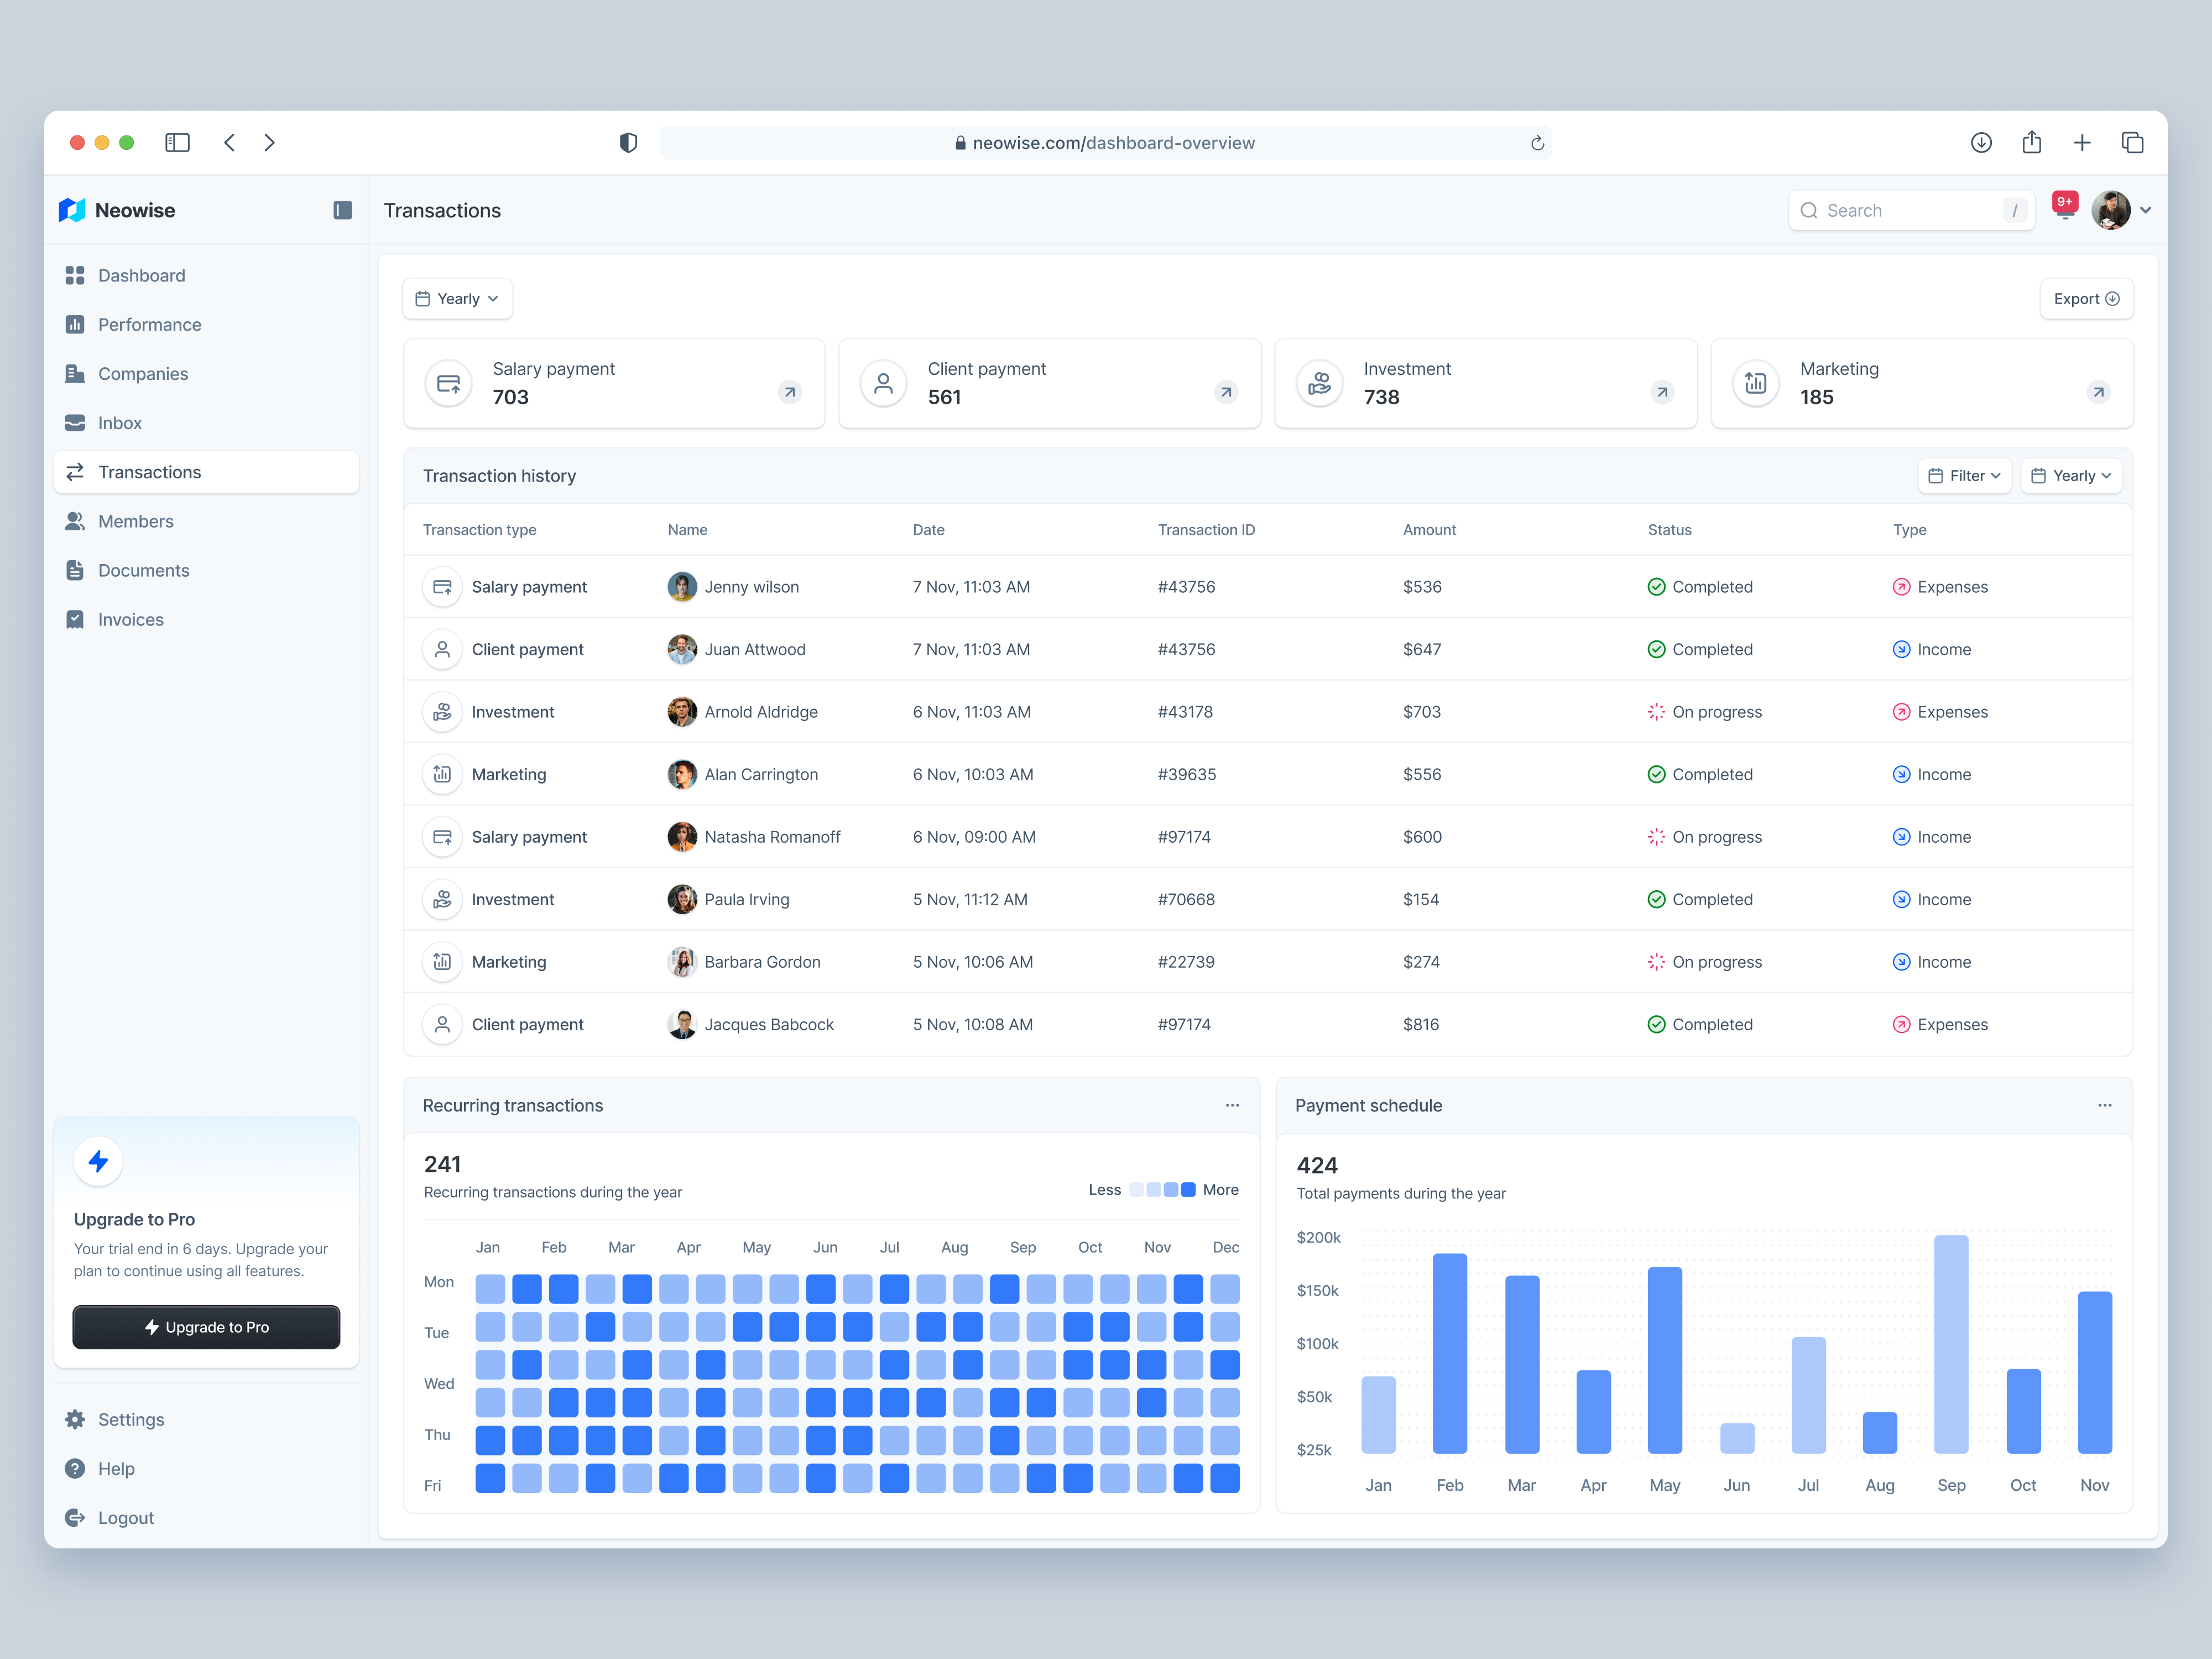Click the reload page icon in address bar
This screenshot has height=1659, width=2212.
1537,142
